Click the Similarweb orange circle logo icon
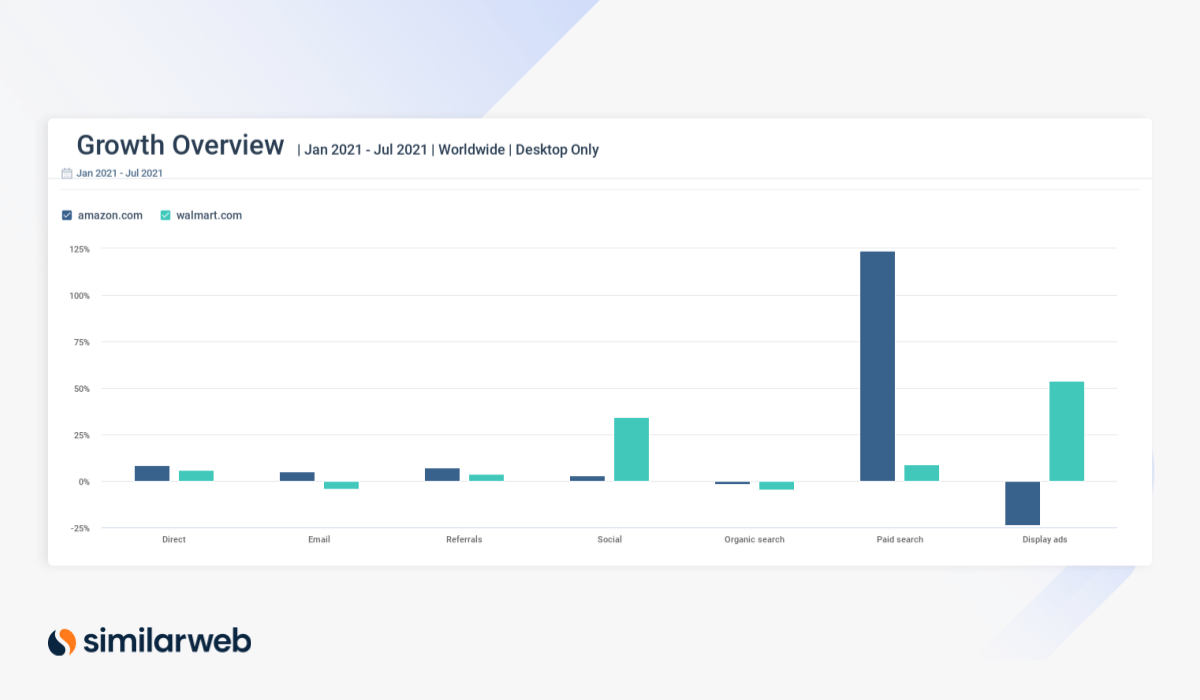Image resolution: width=1200 pixels, height=700 pixels. (x=62, y=641)
